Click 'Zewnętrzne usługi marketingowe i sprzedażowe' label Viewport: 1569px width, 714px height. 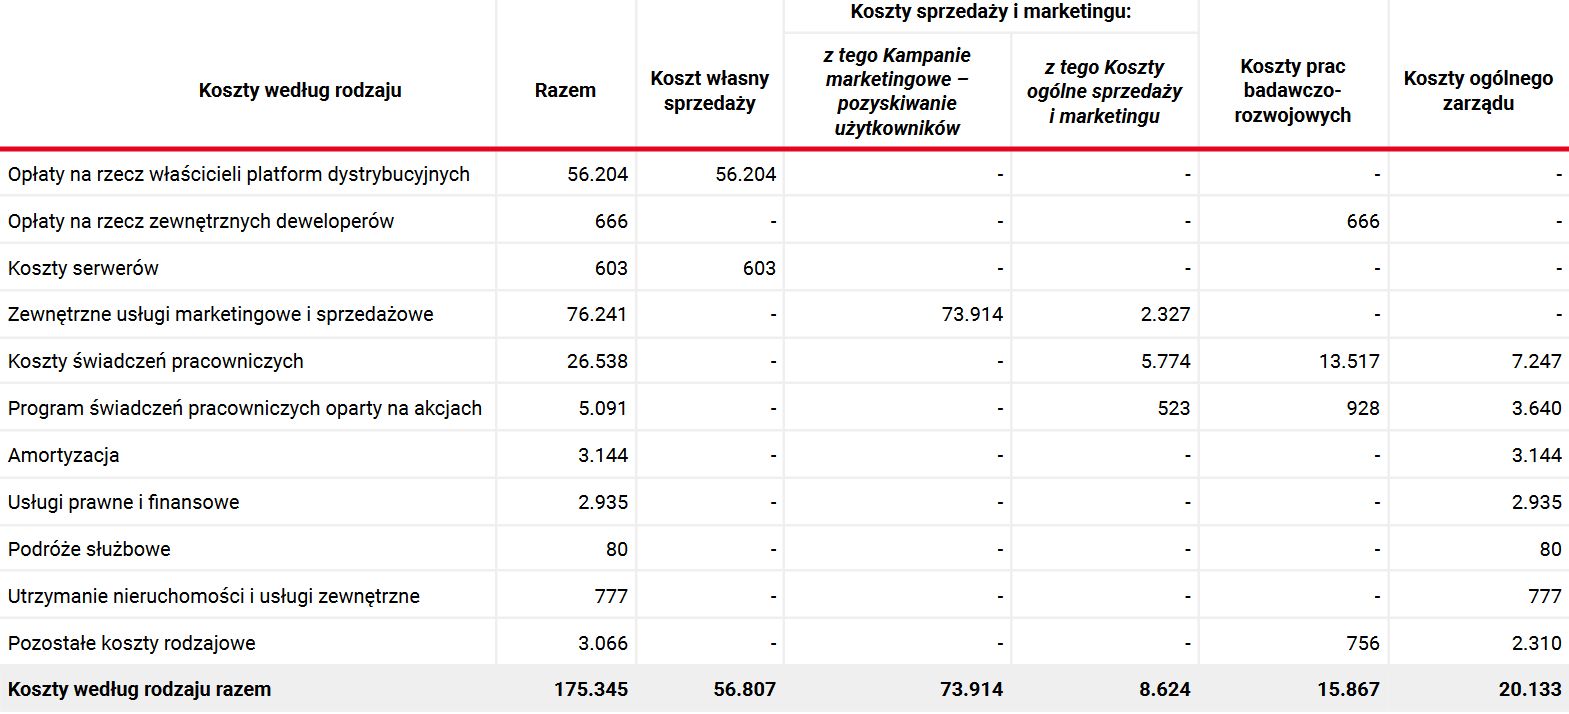click(221, 314)
